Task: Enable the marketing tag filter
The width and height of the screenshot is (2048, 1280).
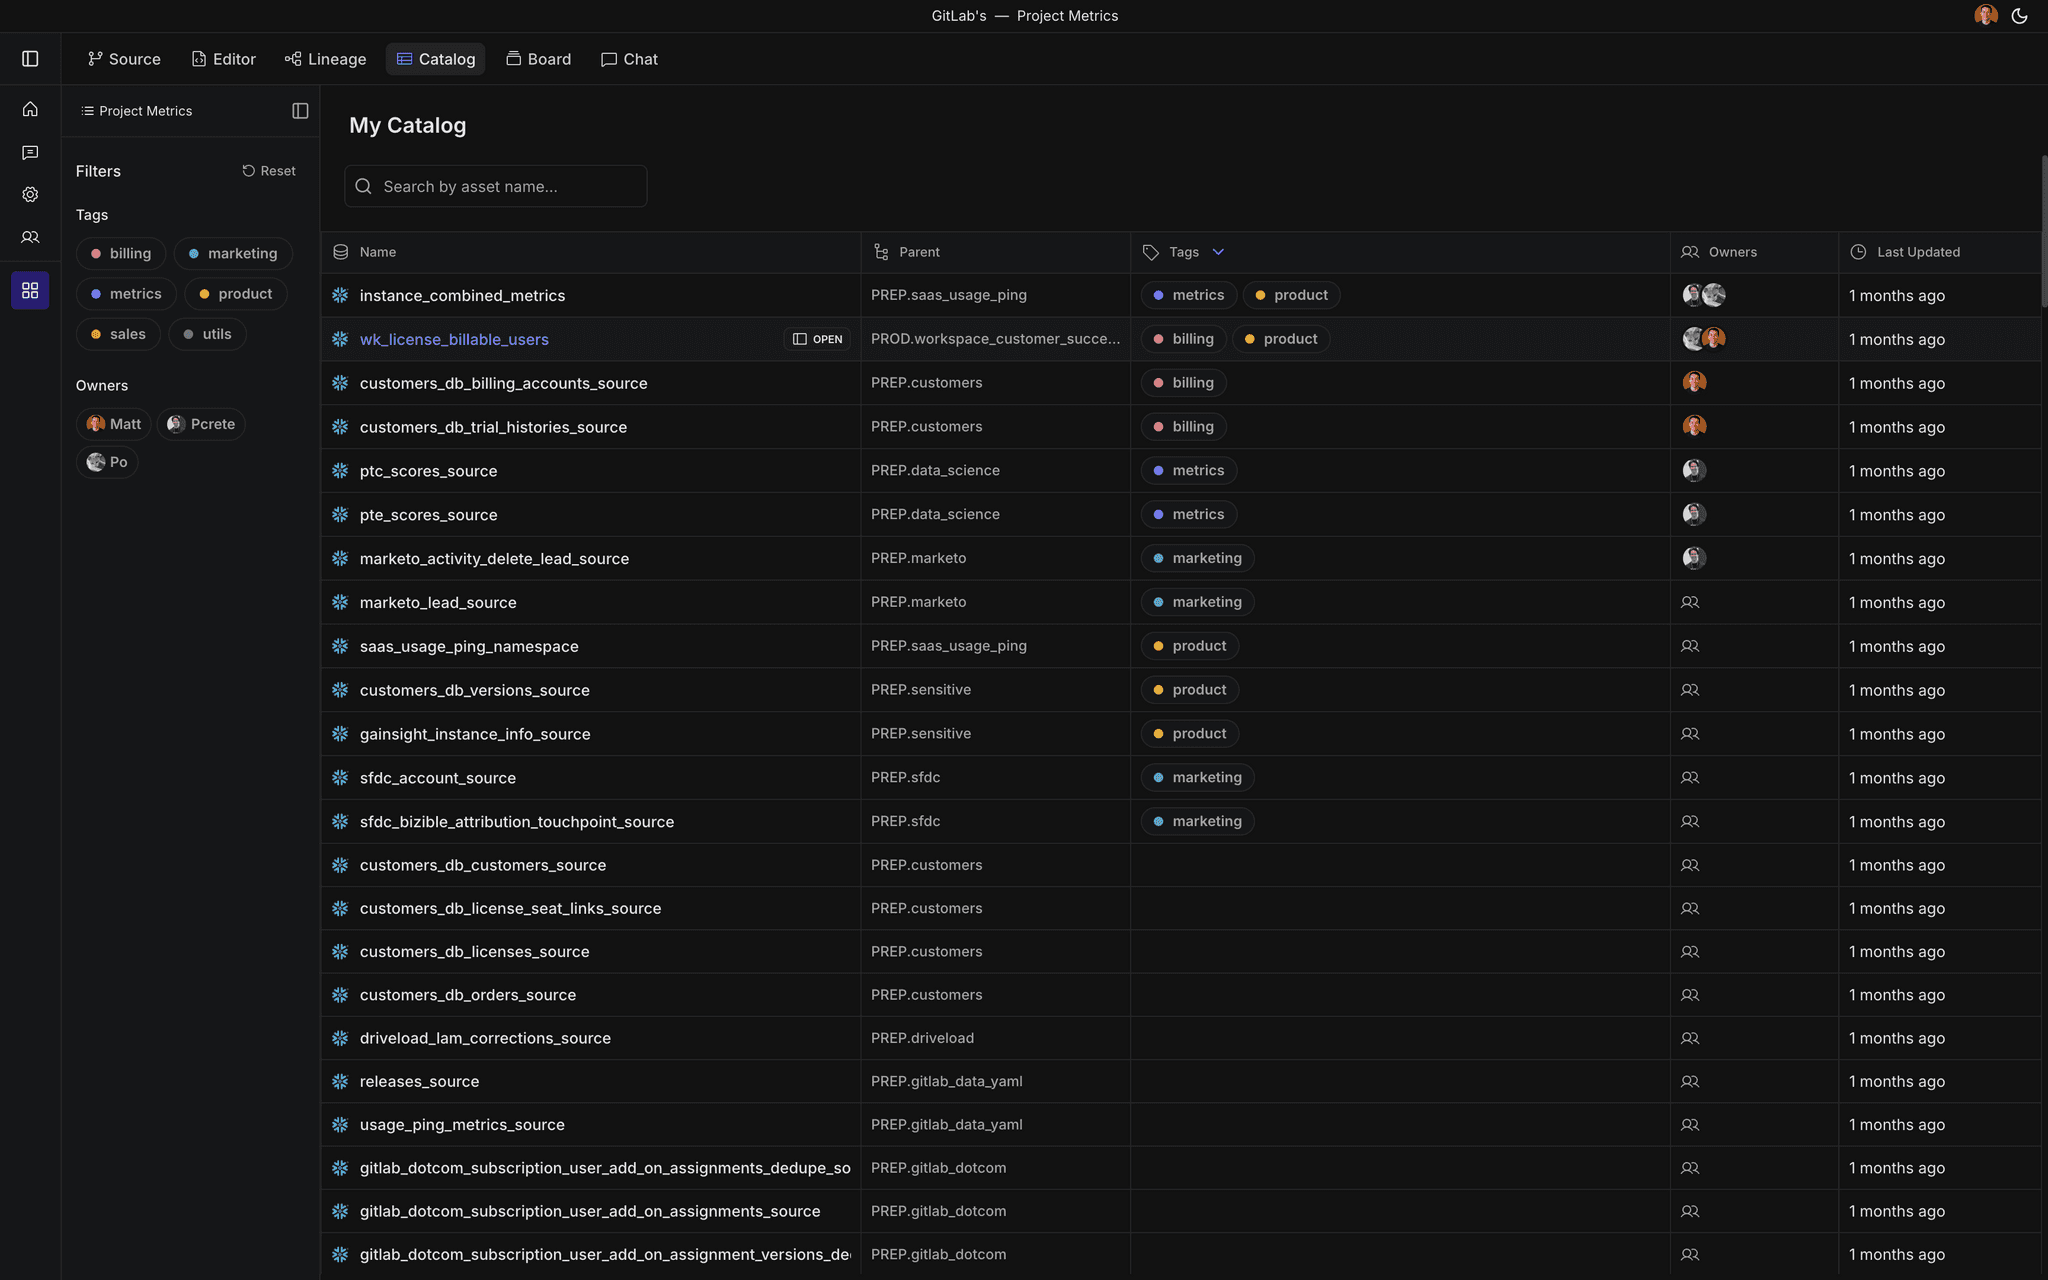Action: tap(233, 253)
